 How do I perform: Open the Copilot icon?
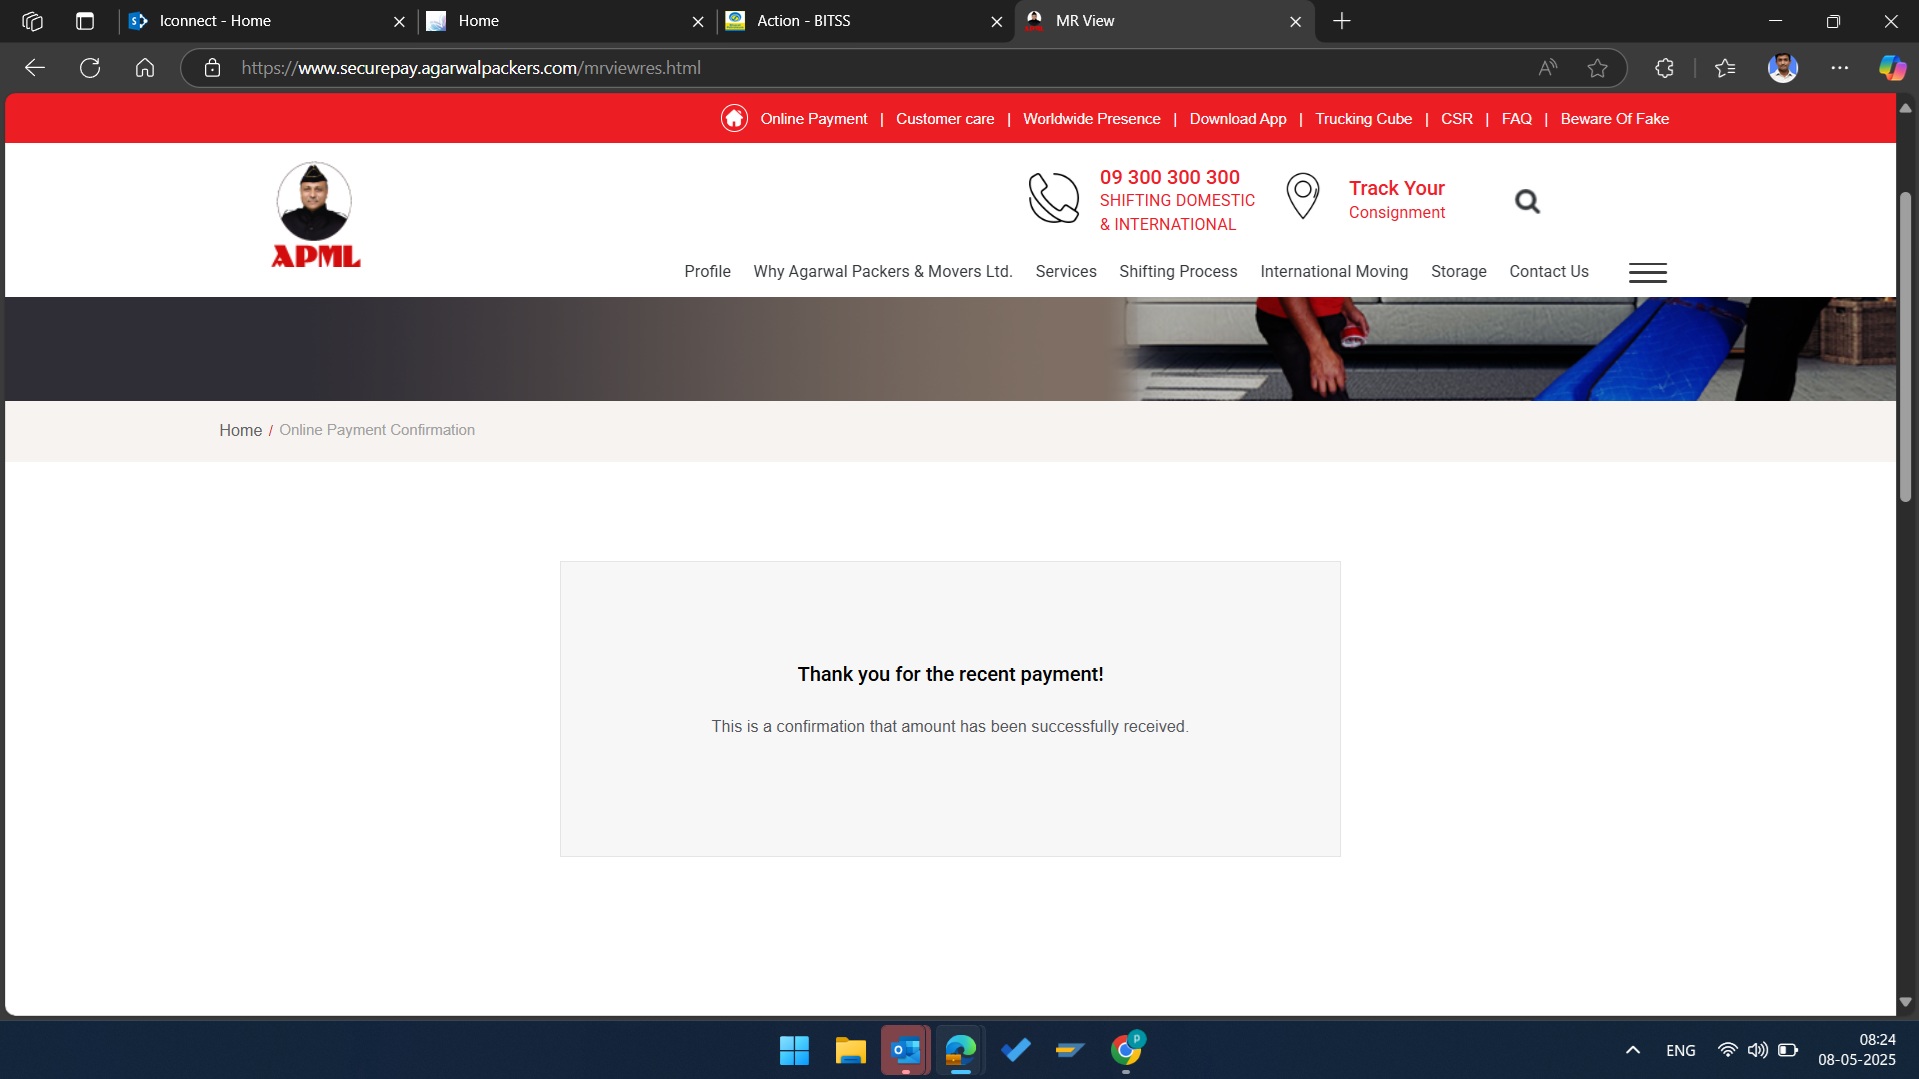tap(1892, 68)
